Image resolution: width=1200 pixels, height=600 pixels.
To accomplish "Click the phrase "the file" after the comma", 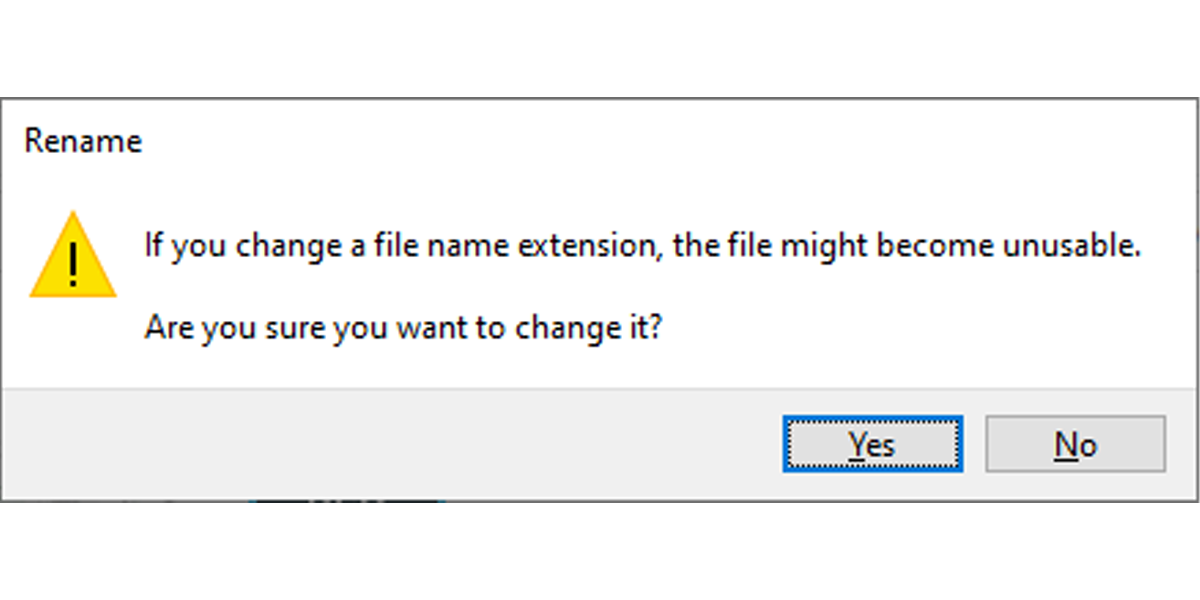I will 710,246.
